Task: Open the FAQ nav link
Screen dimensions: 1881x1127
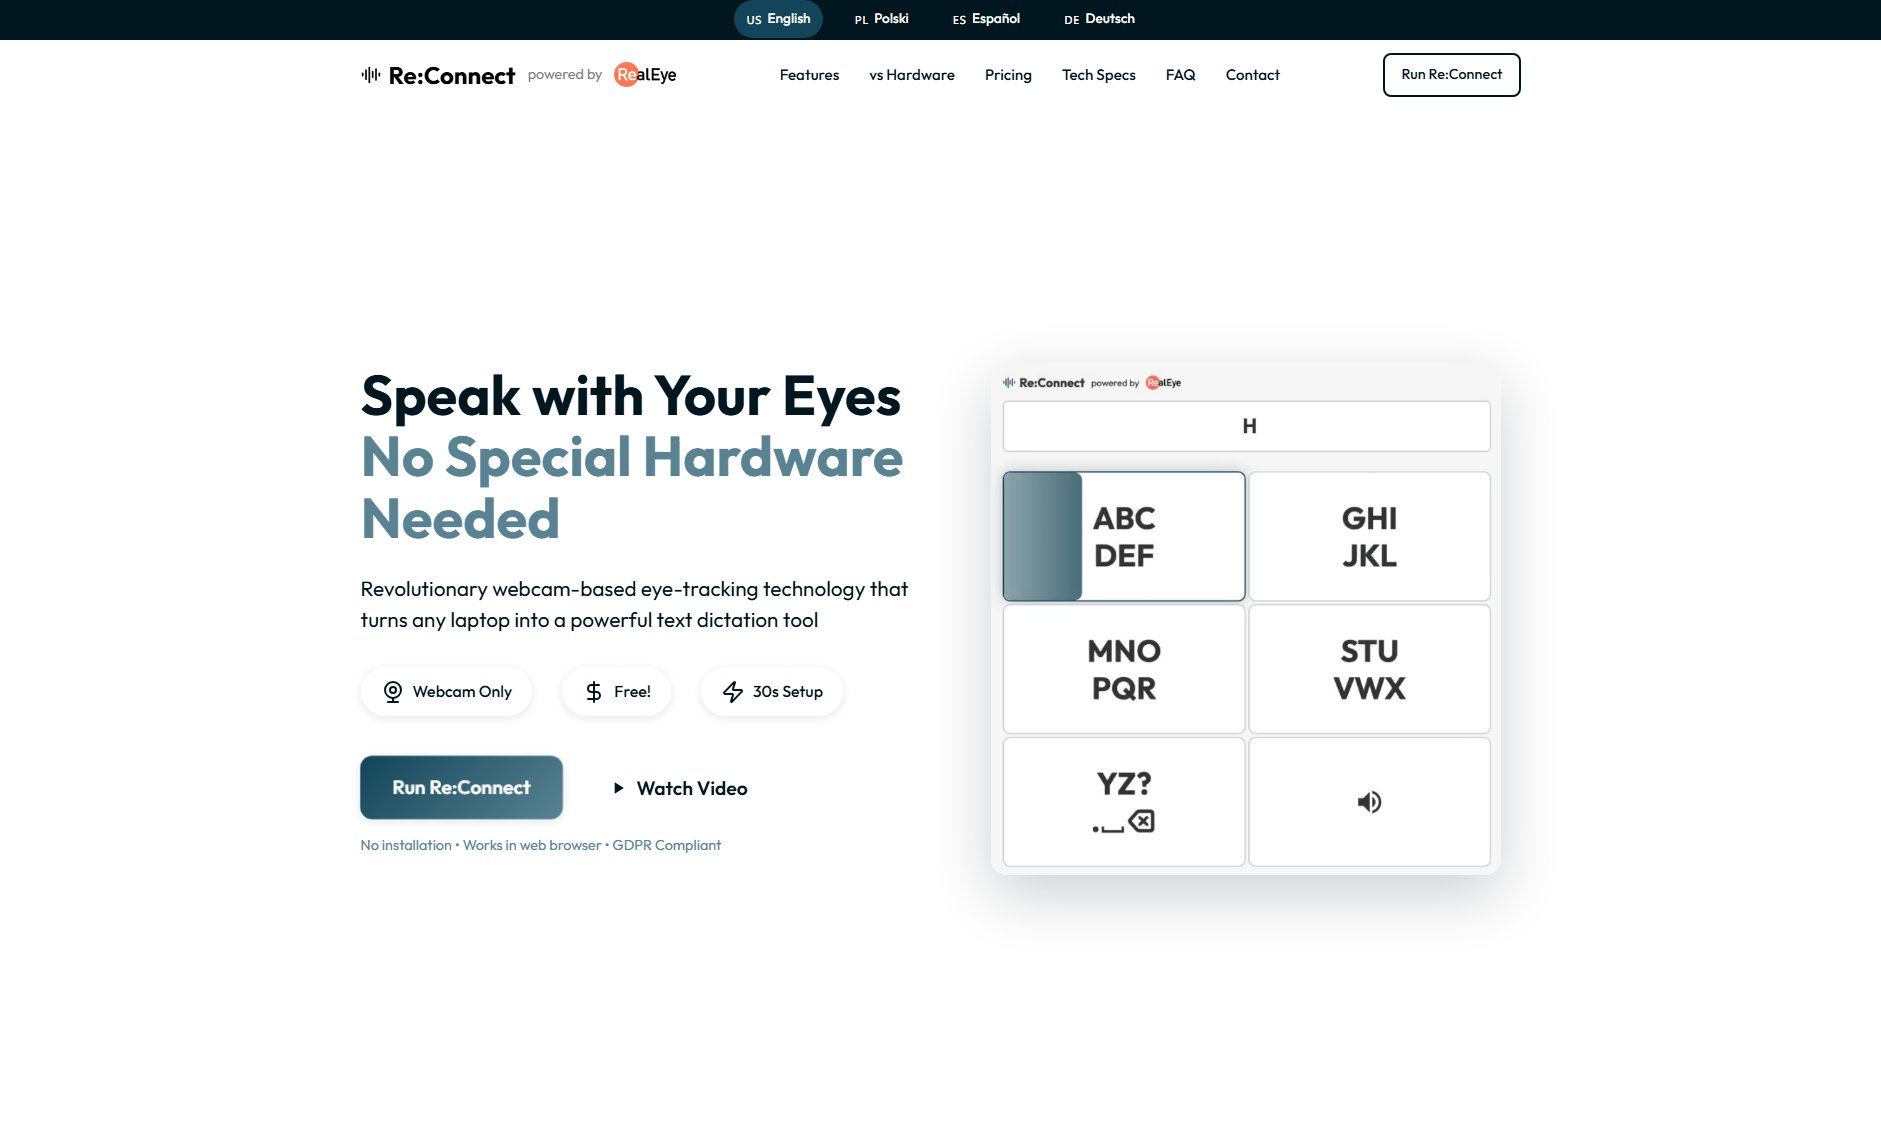Action: tap(1181, 75)
